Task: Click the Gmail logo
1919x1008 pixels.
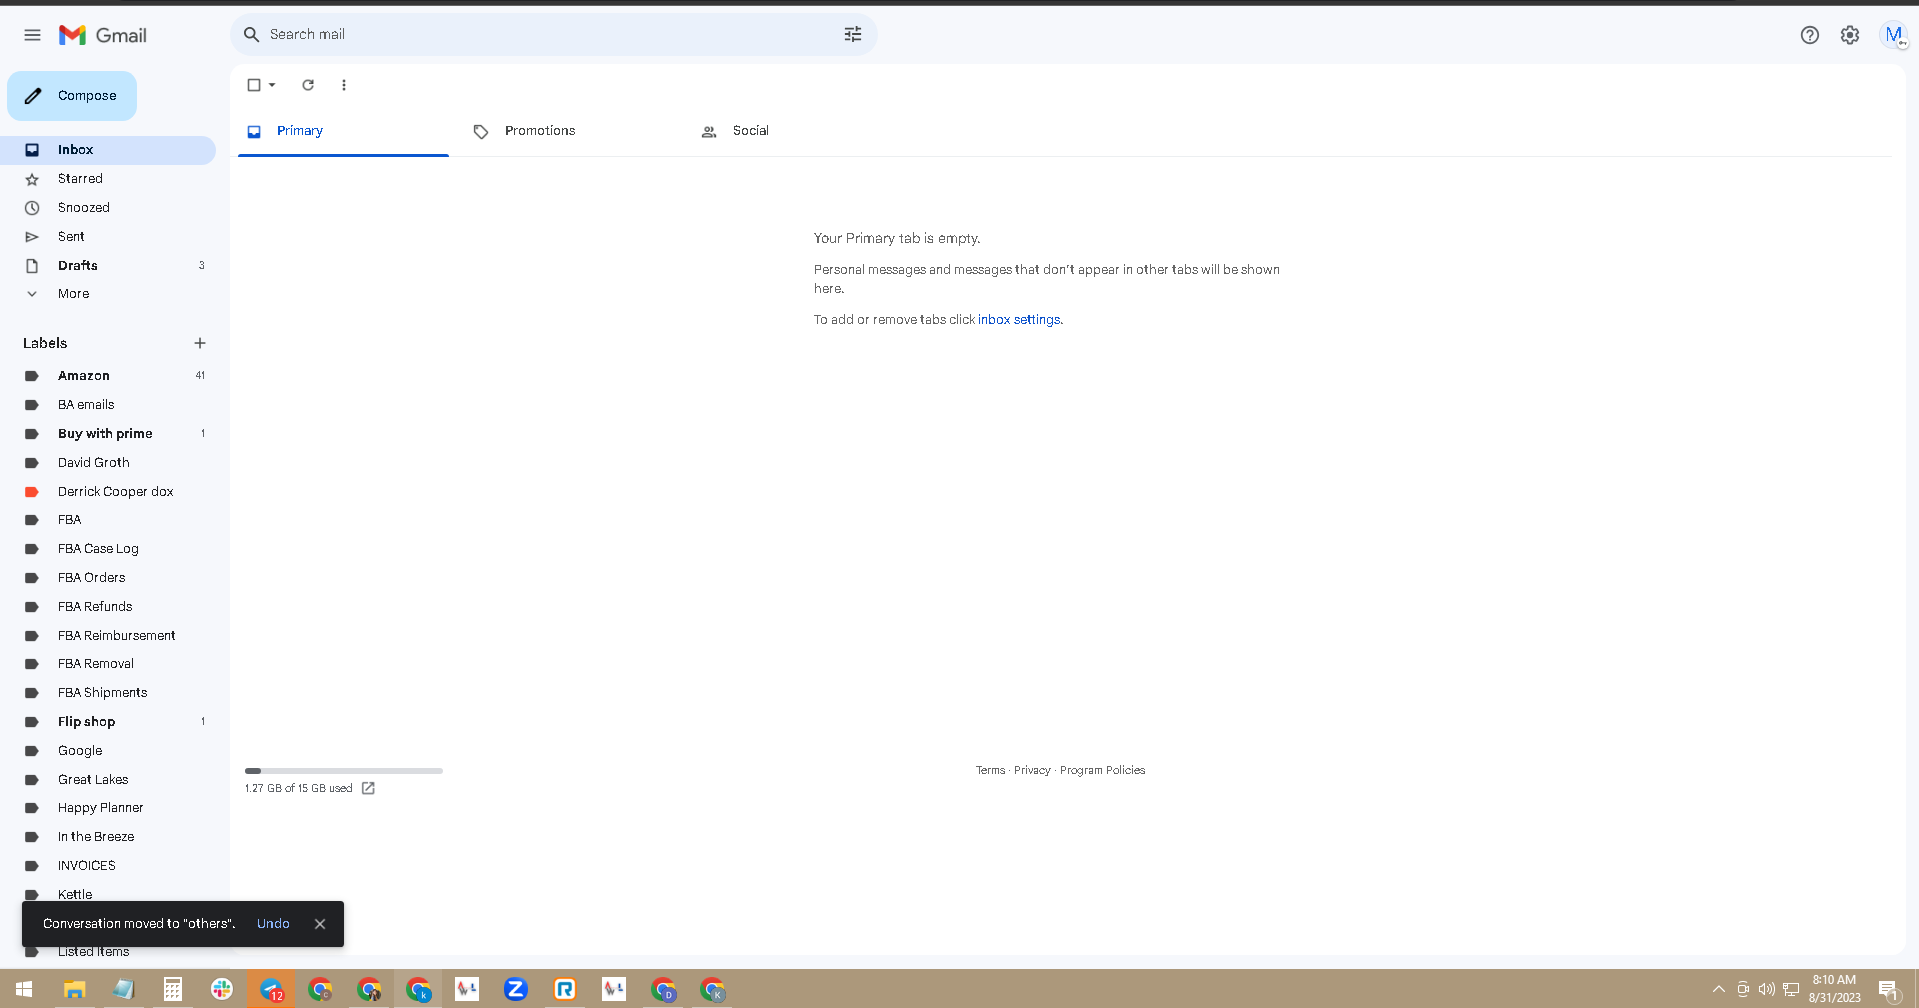Action: (x=103, y=35)
